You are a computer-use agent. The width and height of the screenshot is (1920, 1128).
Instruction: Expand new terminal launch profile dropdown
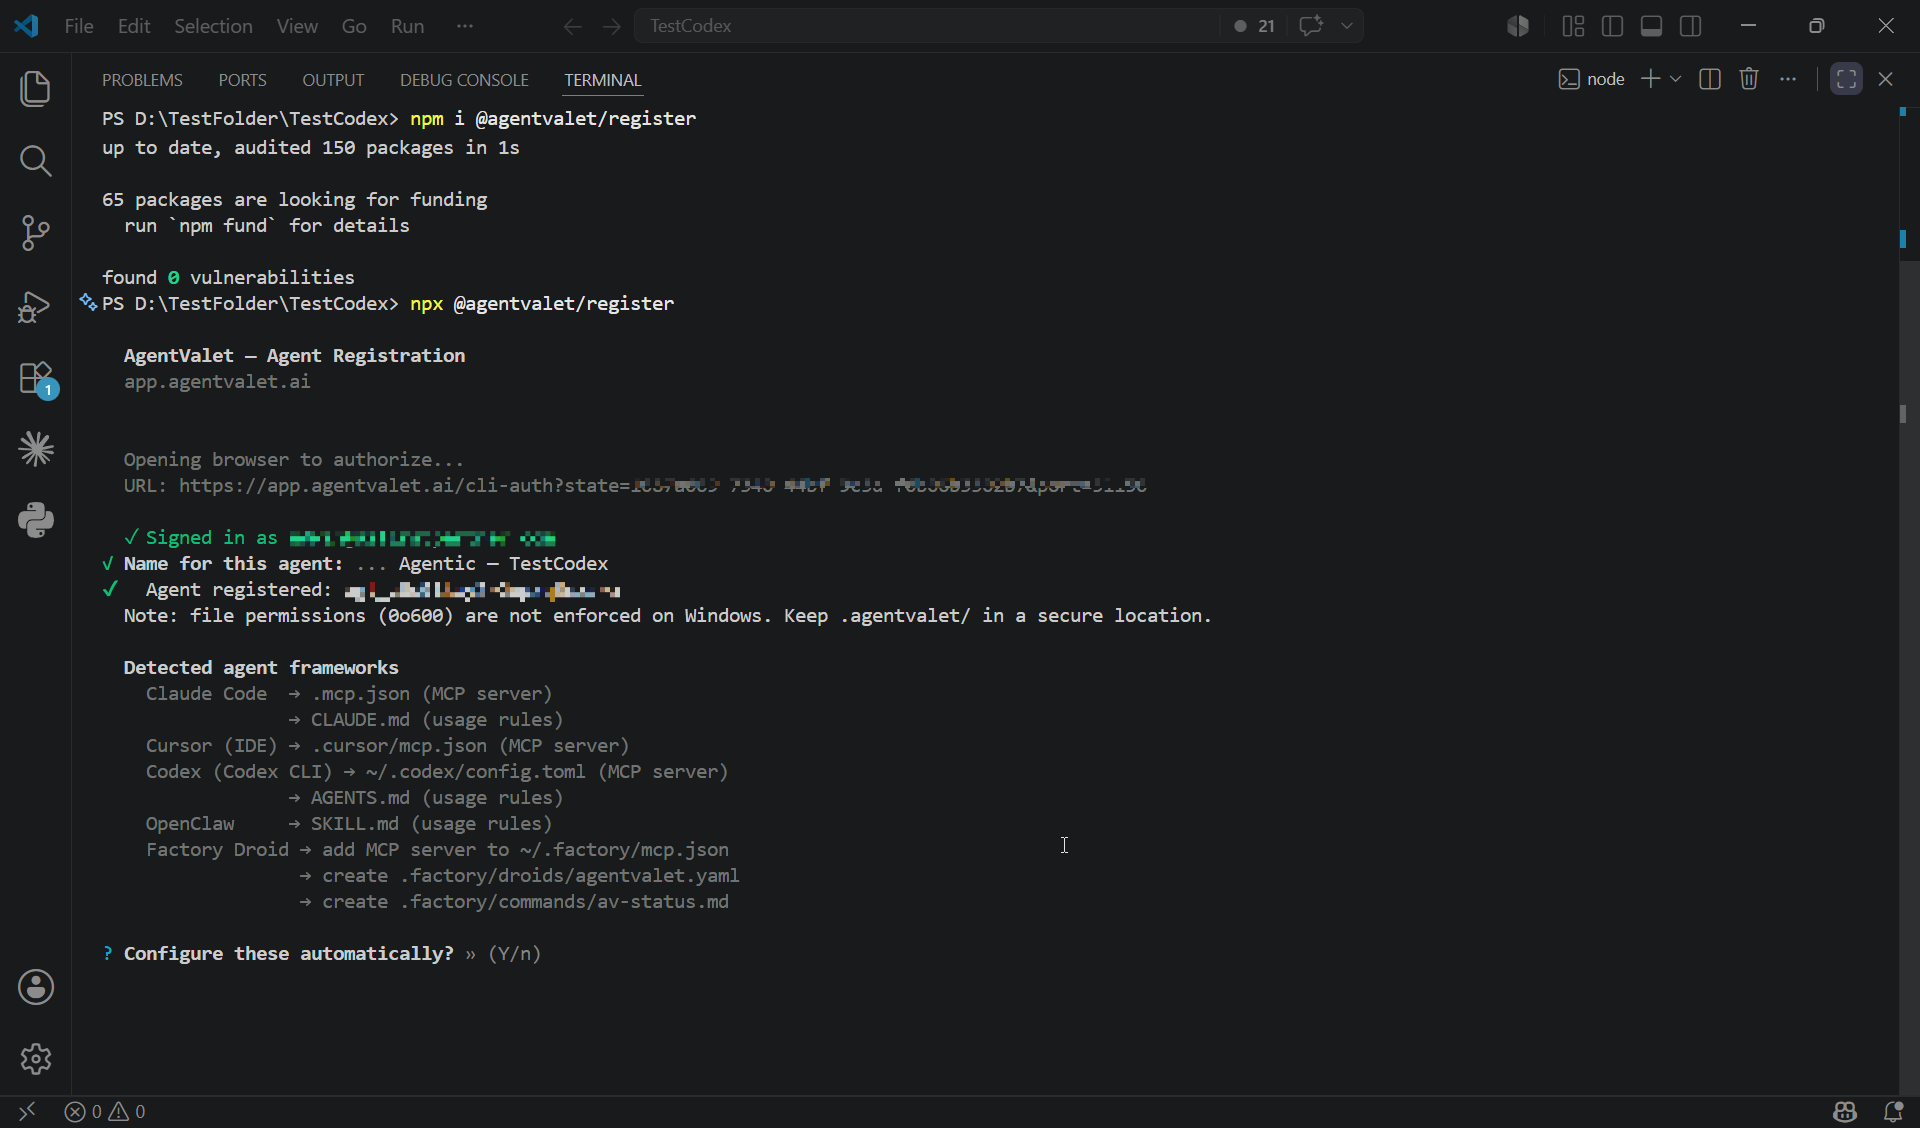tap(1676, 79)
